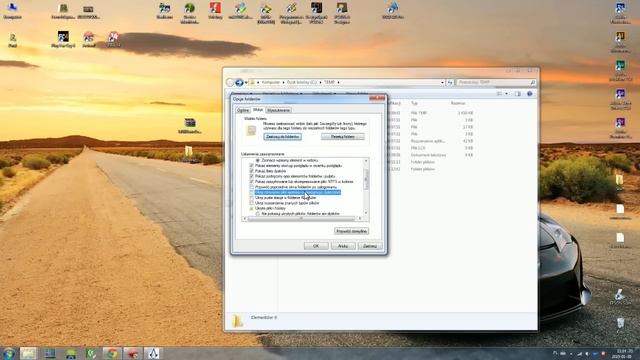Toggle 'Pokaż podręczny opis elementów folderów i pulpitu'
The height and width of the screenshot is (360, 640).
[x=251, y=176]
